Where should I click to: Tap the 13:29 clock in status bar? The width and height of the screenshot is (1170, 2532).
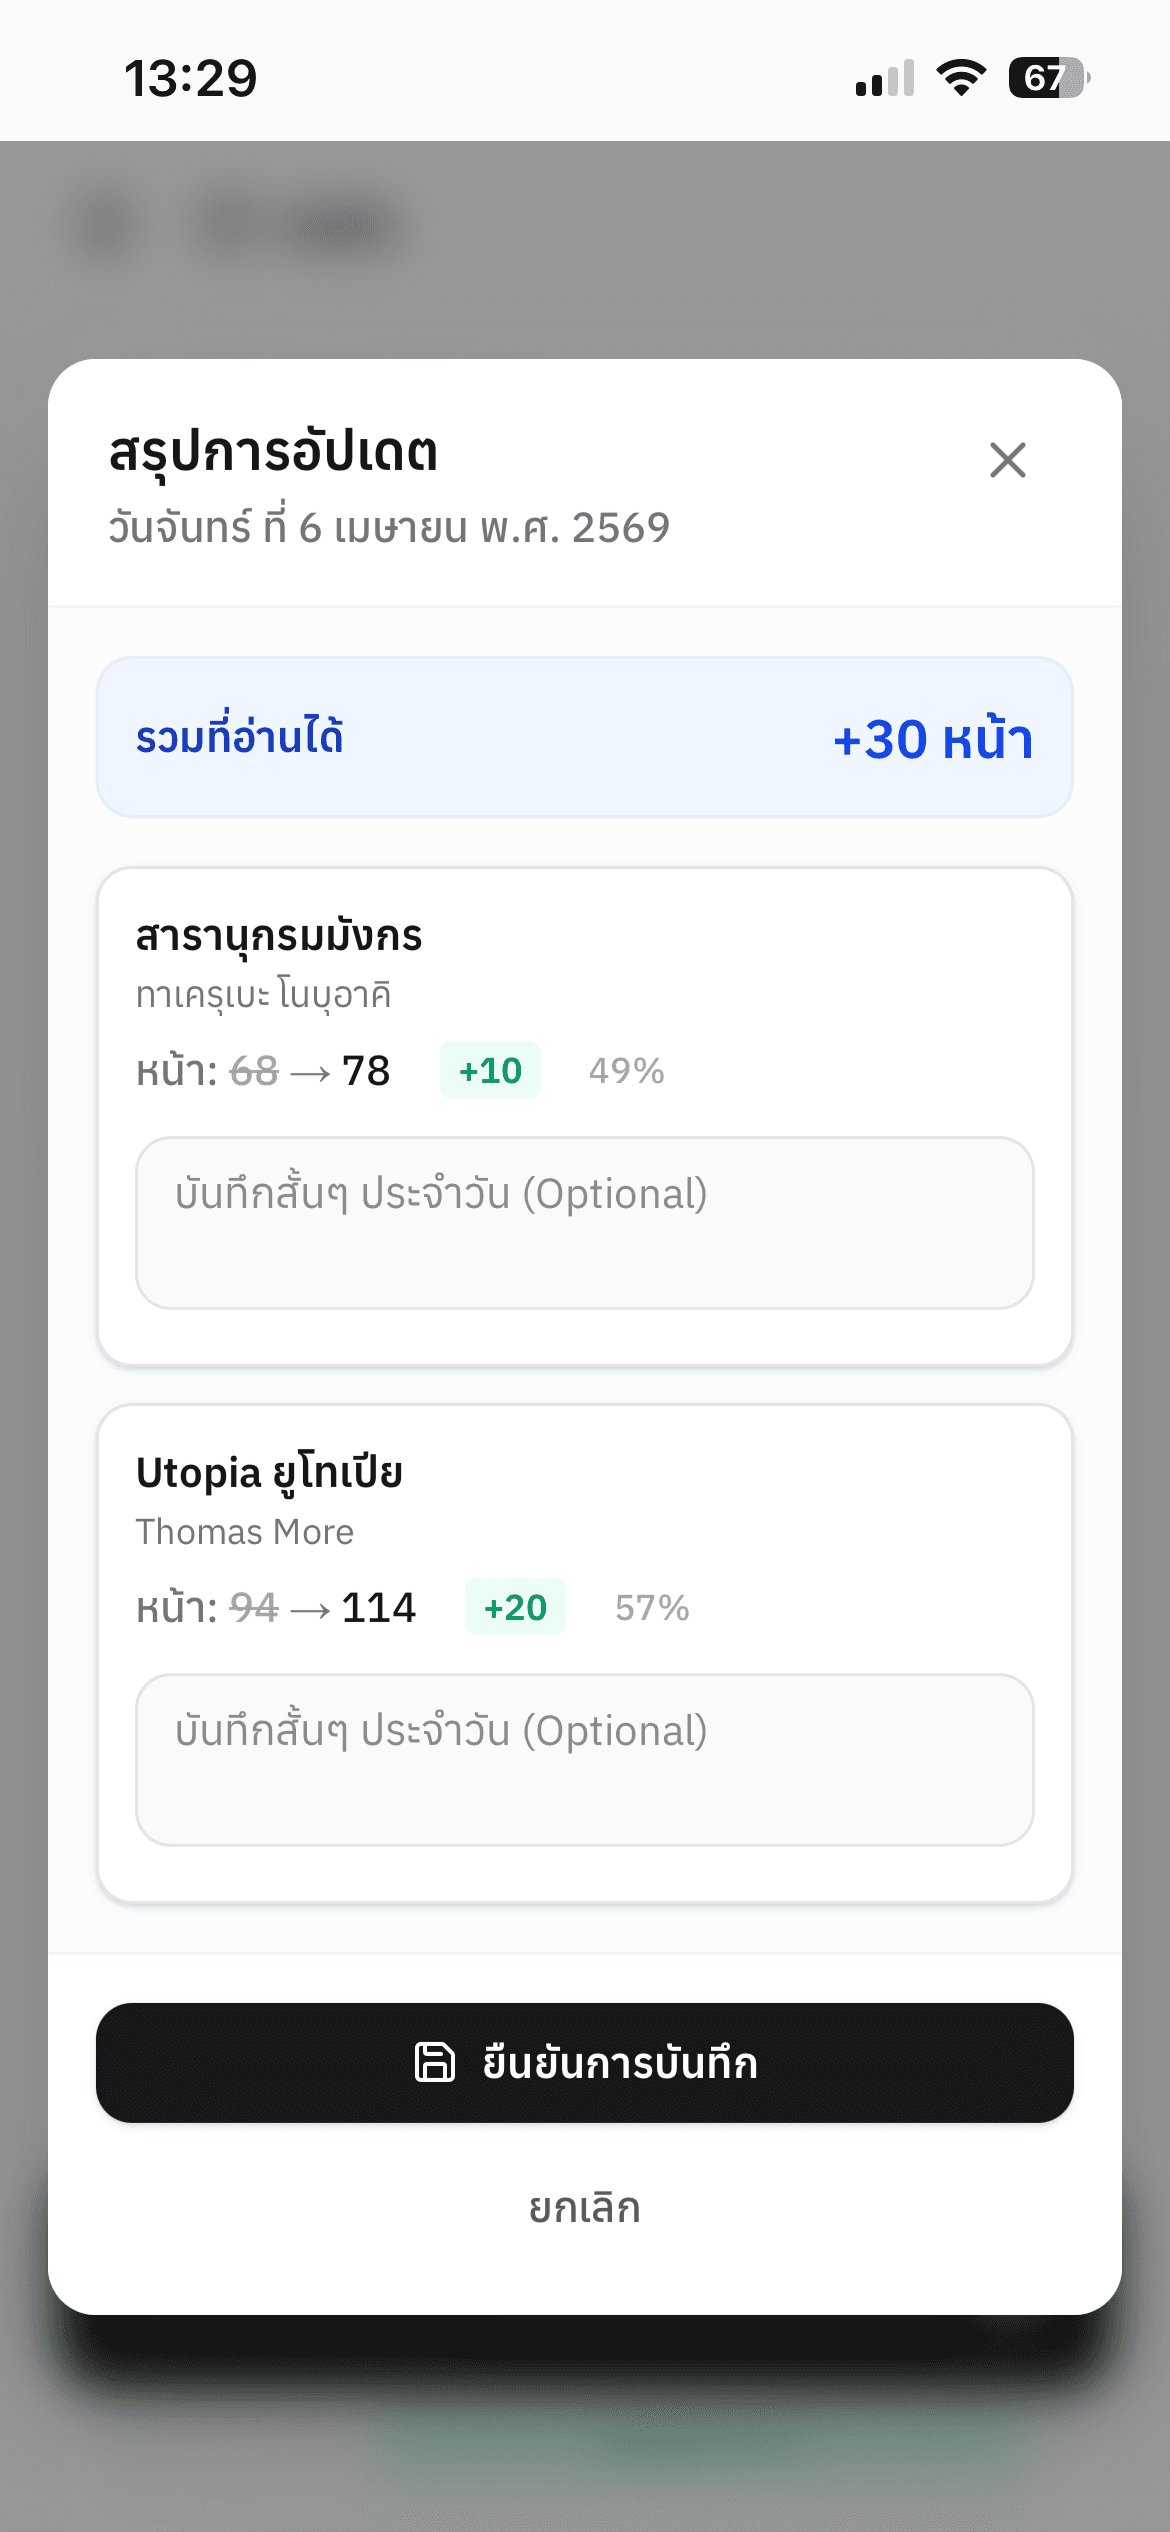tap(190, 78)
